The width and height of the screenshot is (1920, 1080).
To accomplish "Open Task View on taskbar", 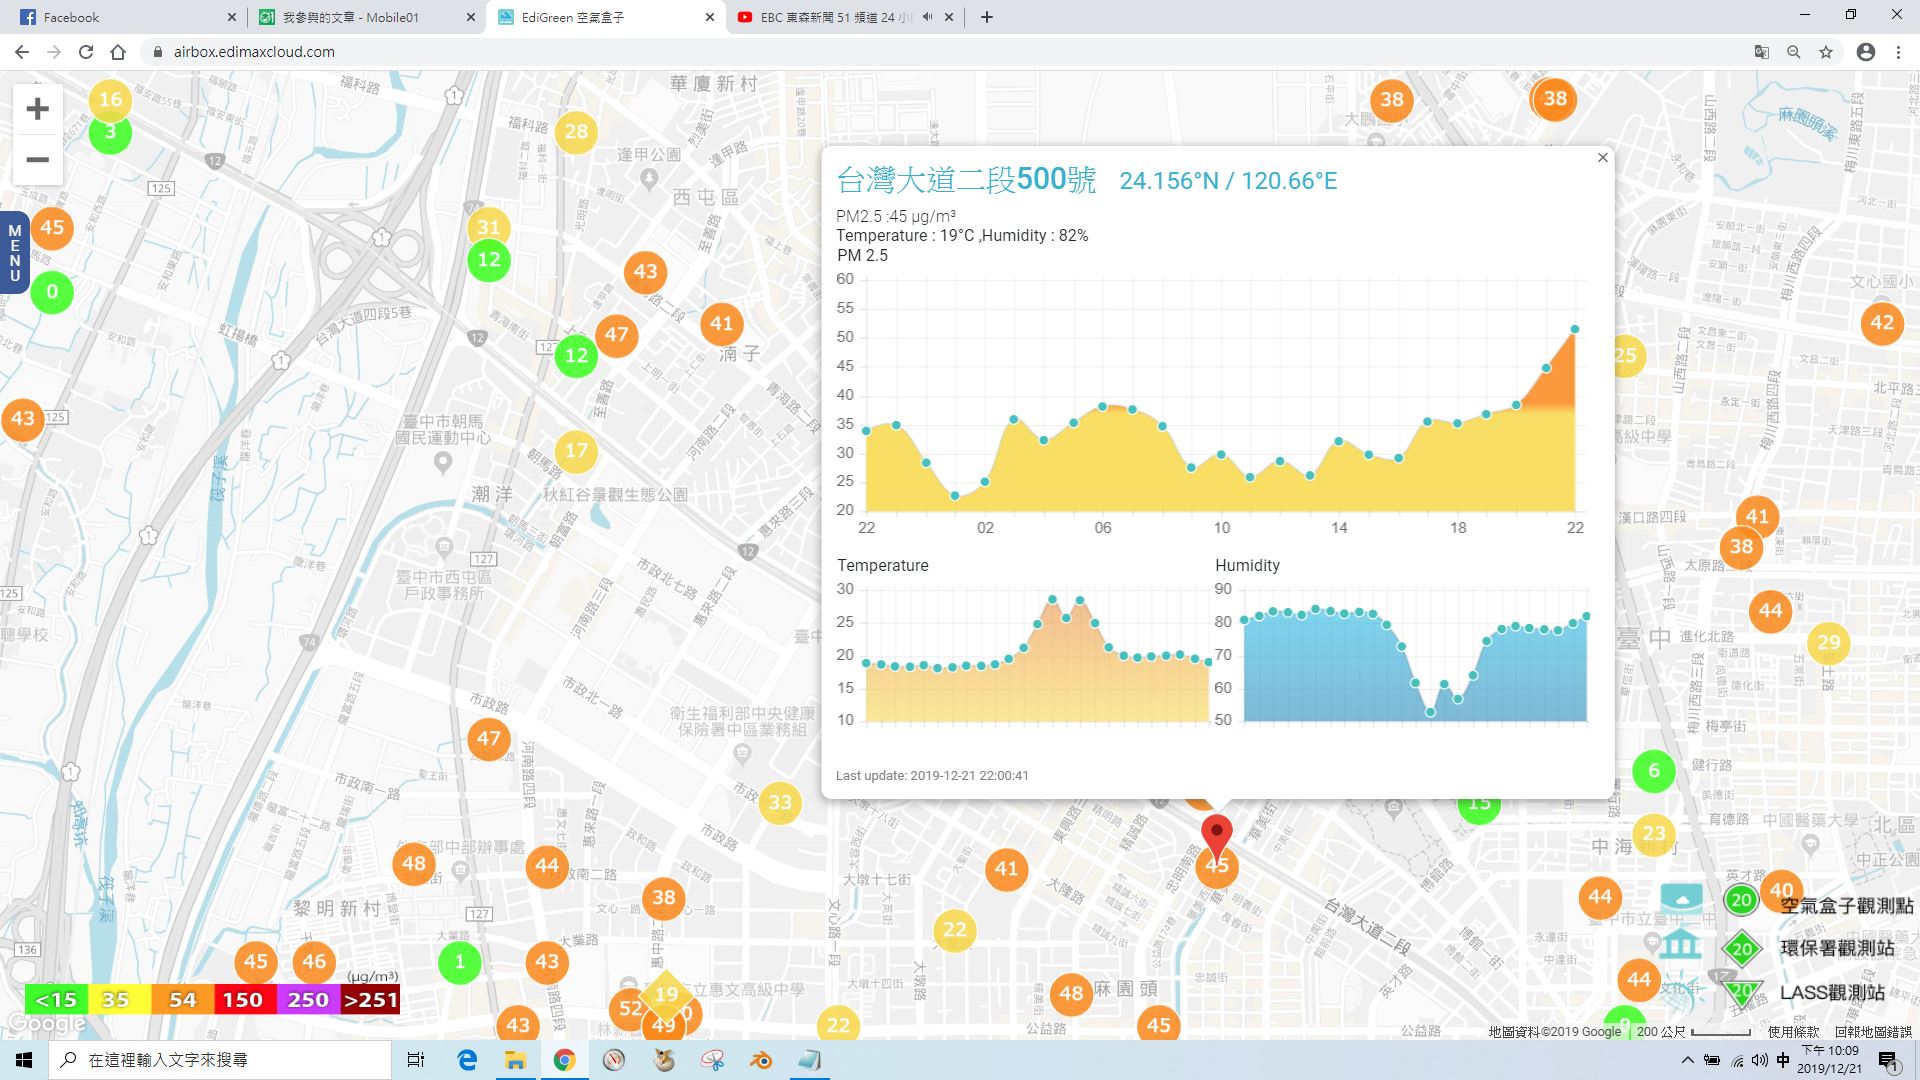I will tap(416, 1060).
